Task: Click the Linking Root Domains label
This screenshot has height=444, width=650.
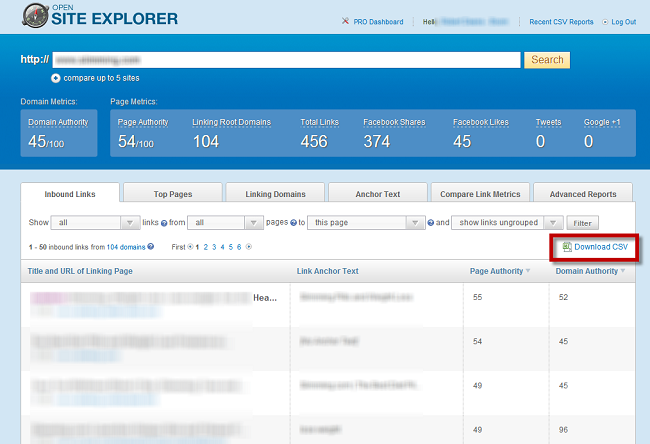Action: pyautogui.click(x=231, y=122)
